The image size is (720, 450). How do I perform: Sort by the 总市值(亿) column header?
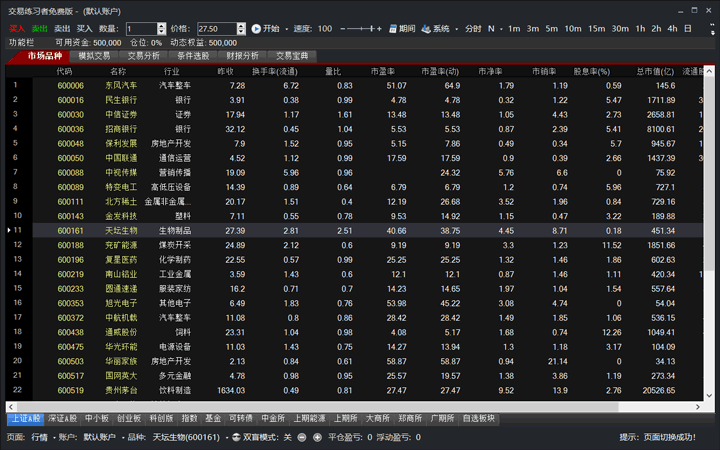(655, 72)
